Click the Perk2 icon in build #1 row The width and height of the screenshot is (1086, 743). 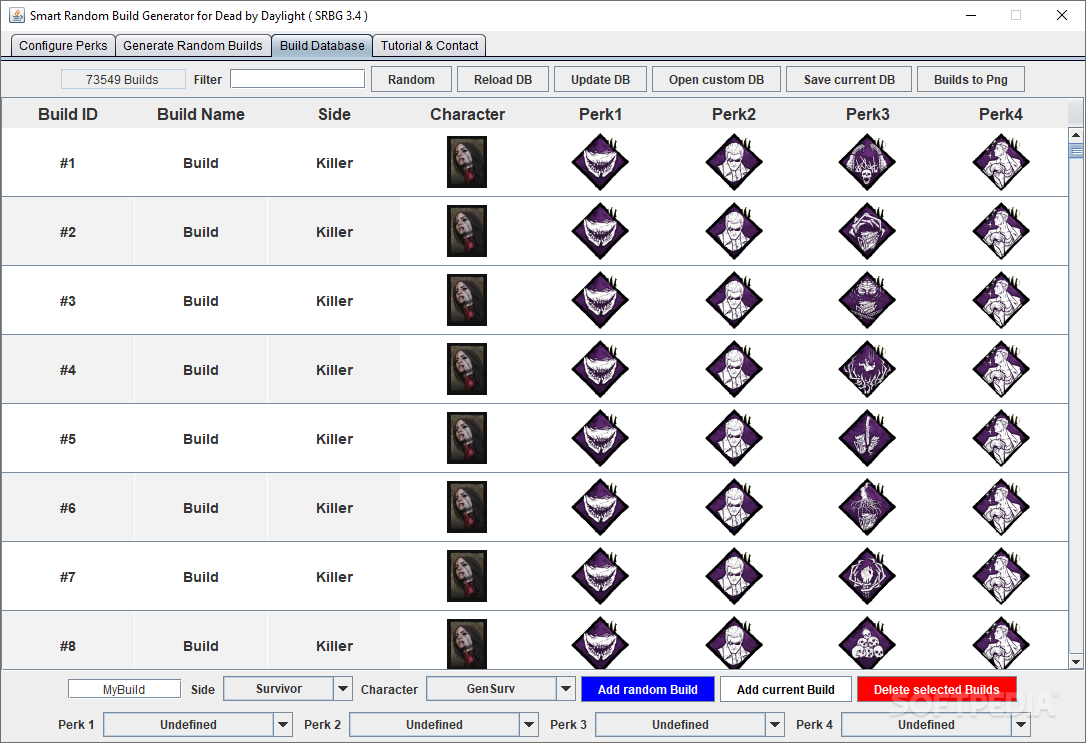click(x=734, y=162)
